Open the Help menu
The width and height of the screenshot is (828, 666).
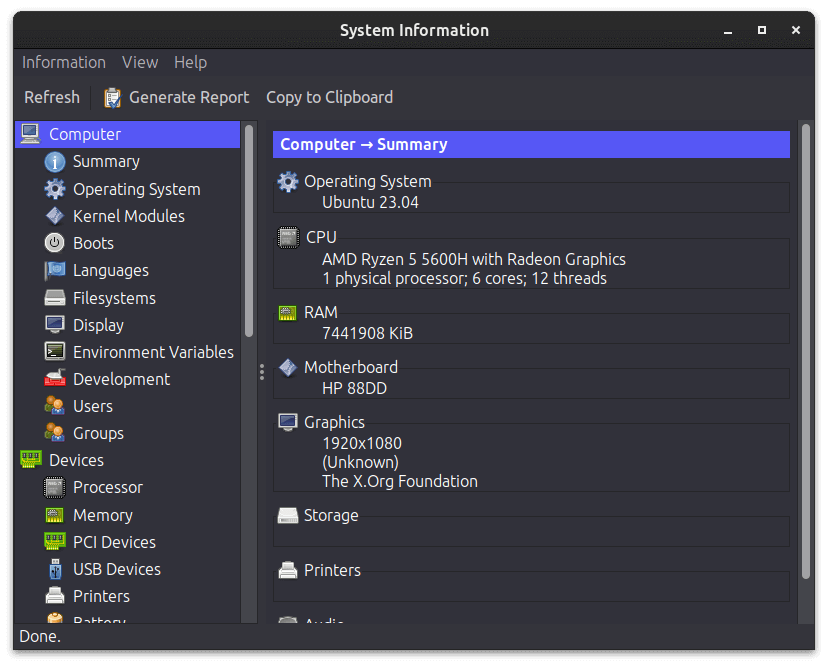coord(190,62)
